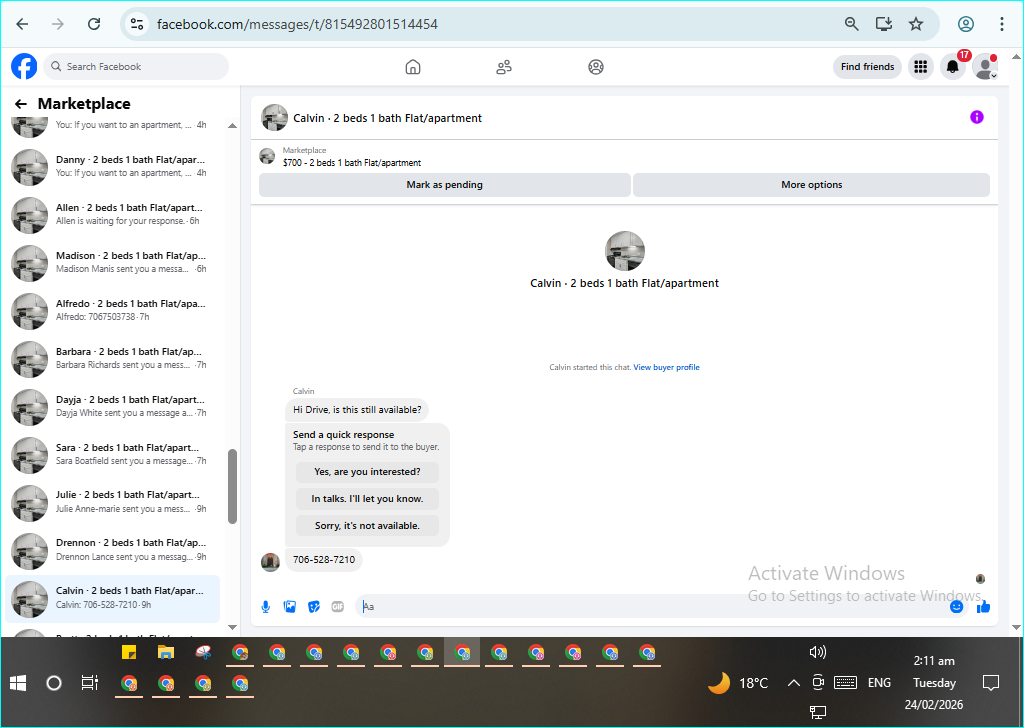This screenshot has width=1024, height=728.
Task: Send Sorry, it's not available. response
Action: (367, 526)
